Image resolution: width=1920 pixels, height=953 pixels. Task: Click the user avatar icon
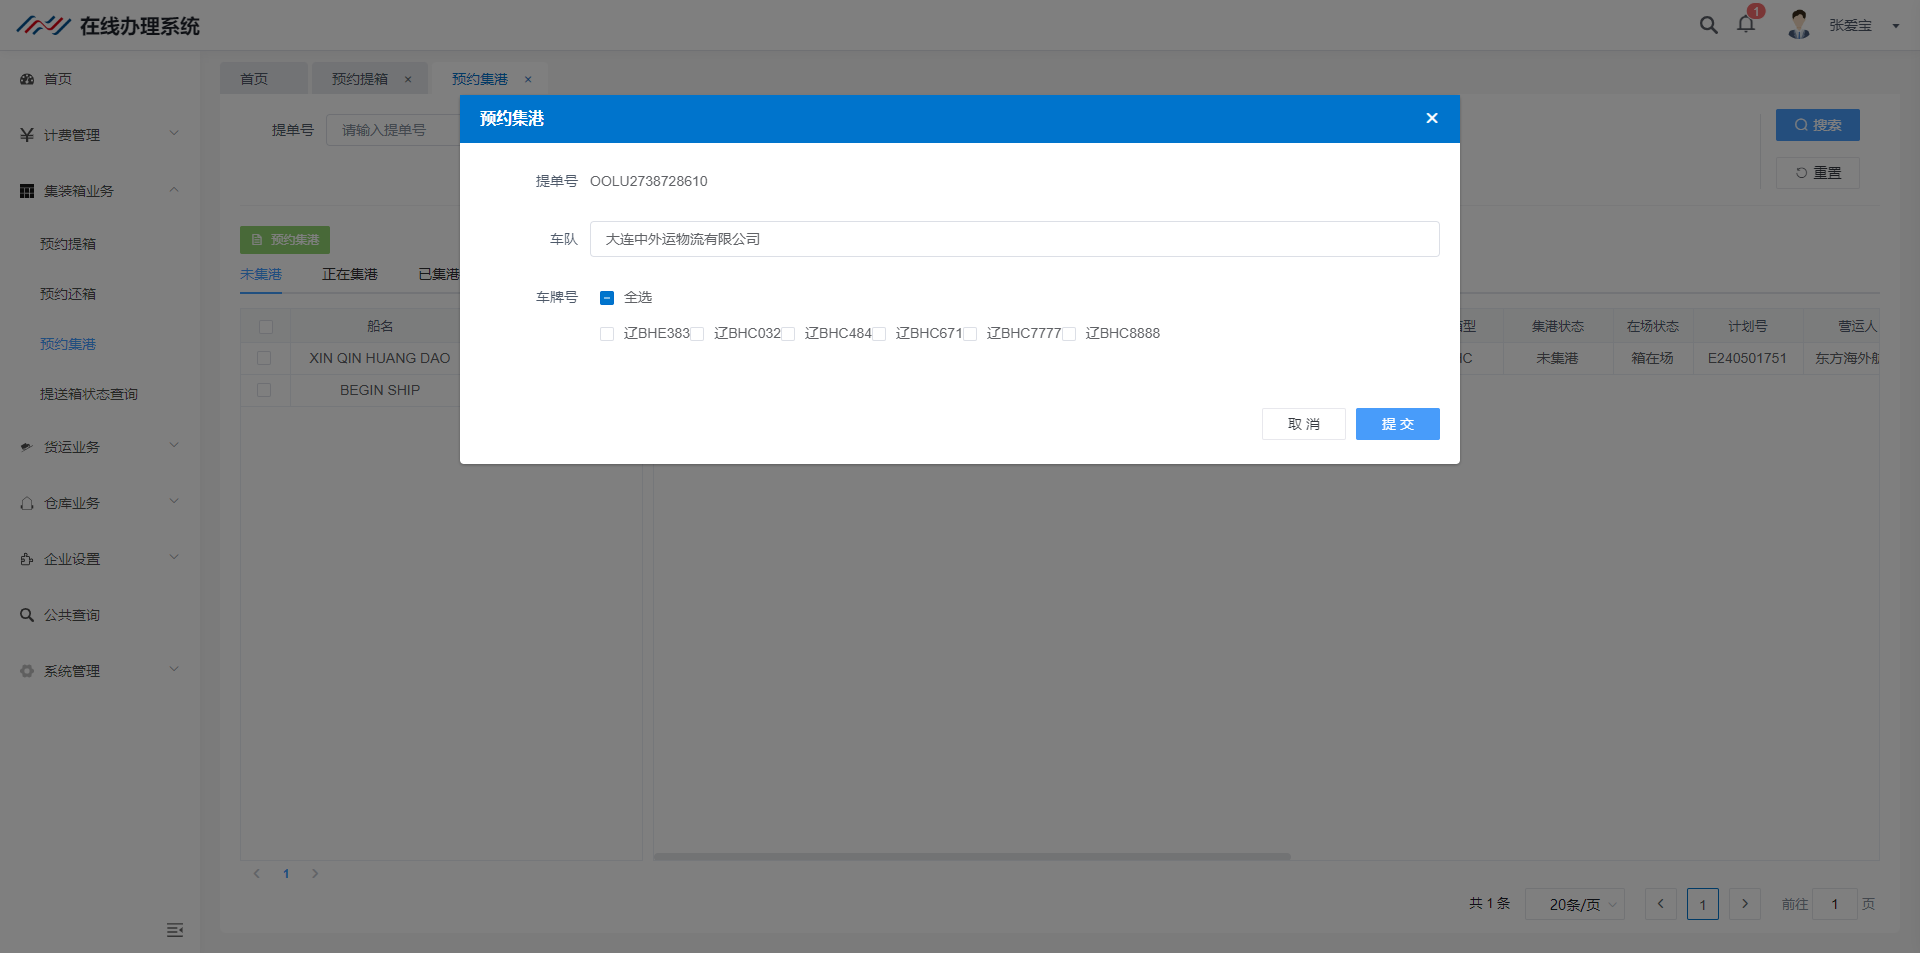pos(1799,25)
